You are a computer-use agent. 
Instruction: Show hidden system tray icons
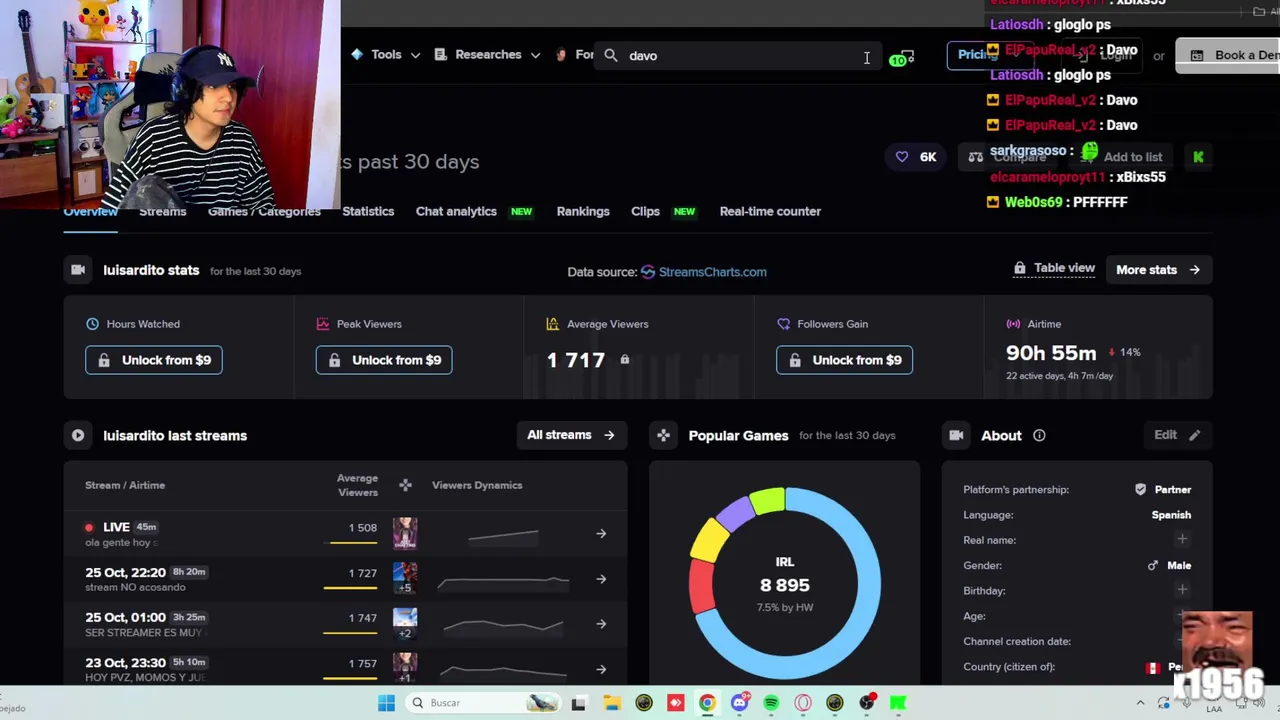coord(1140,703)
